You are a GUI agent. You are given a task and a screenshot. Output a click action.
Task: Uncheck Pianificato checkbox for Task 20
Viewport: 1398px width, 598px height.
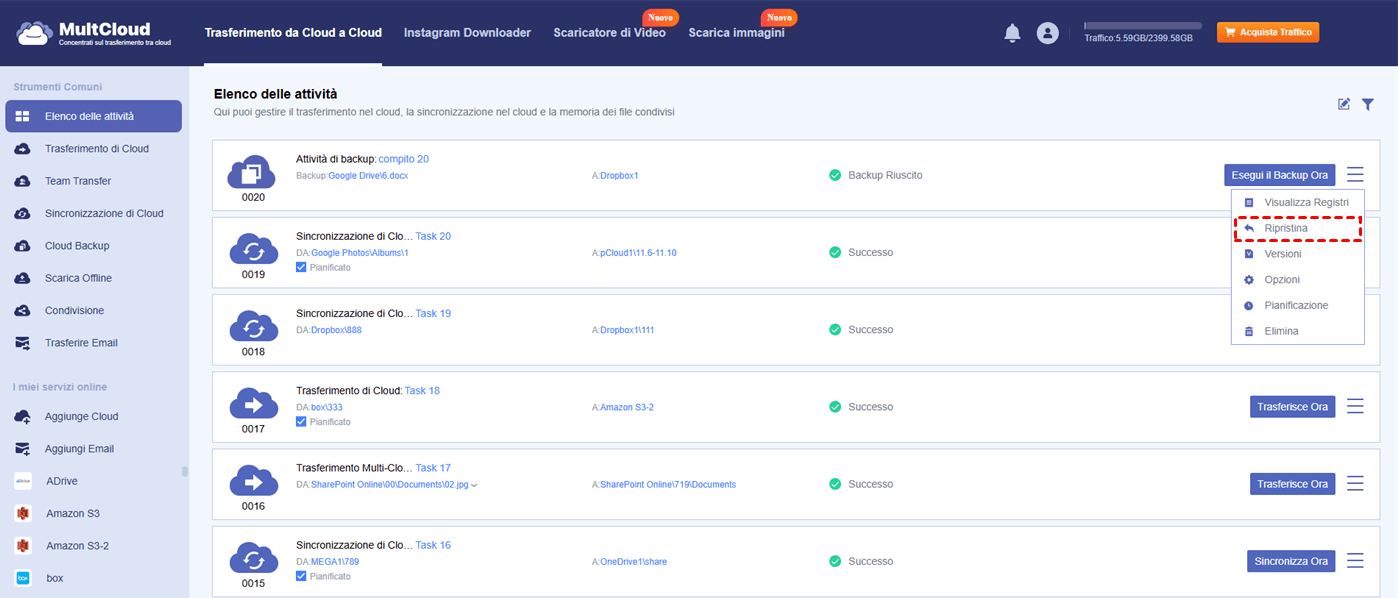(x=302, y=268)
